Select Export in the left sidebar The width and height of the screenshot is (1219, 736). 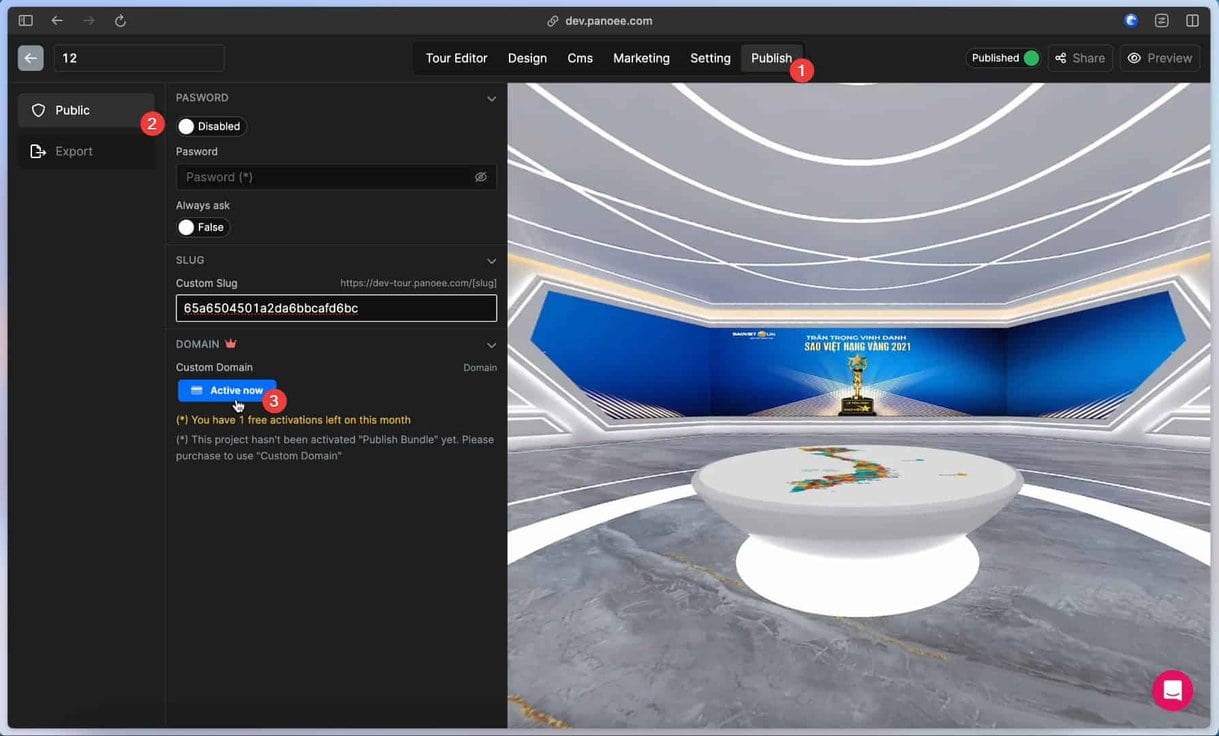(73, 151)
